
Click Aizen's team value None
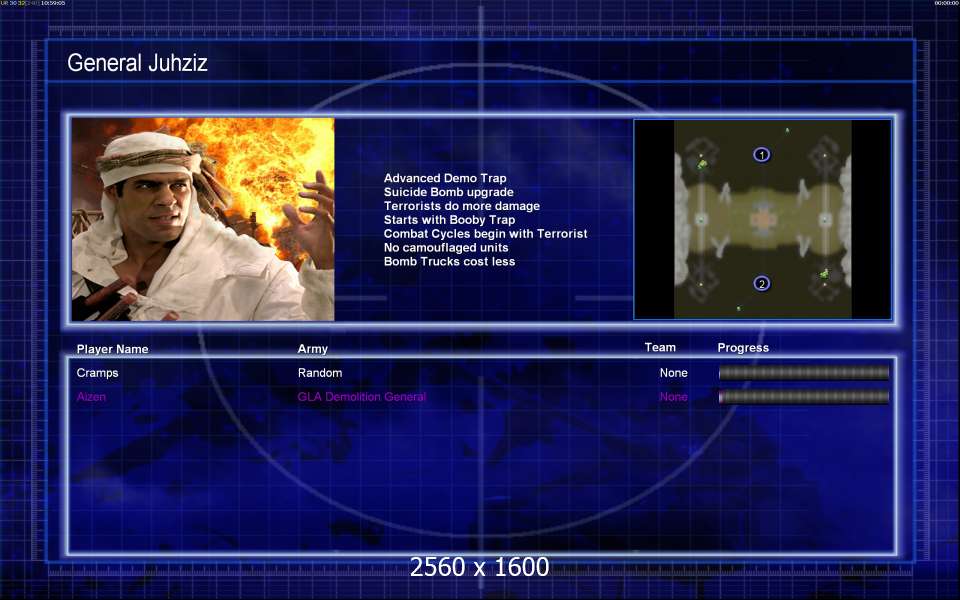pyautogui.click(x=673, y=397)
